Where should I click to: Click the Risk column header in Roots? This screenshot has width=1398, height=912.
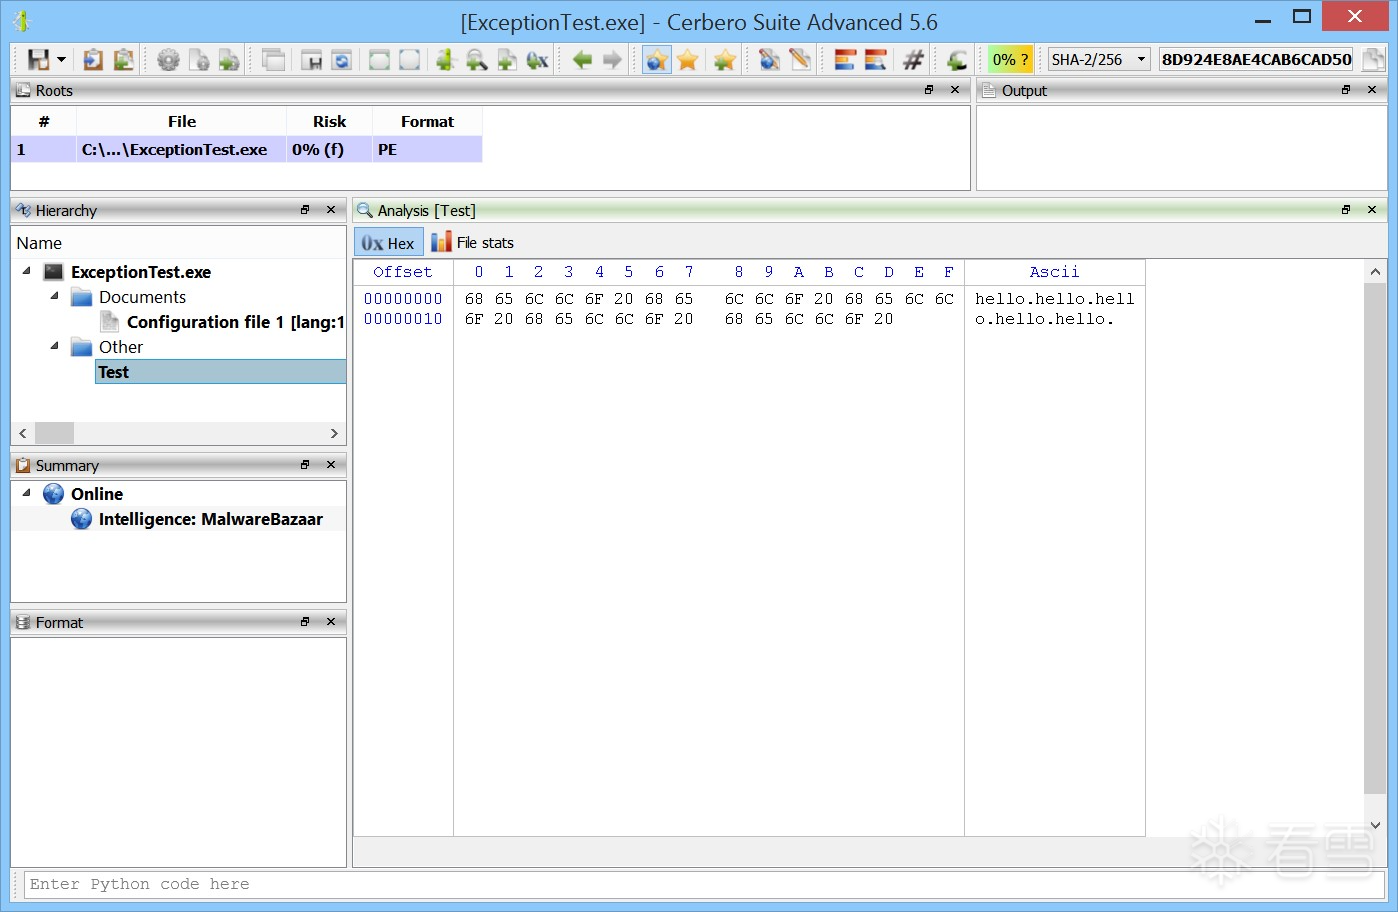(x=329, y=121)
